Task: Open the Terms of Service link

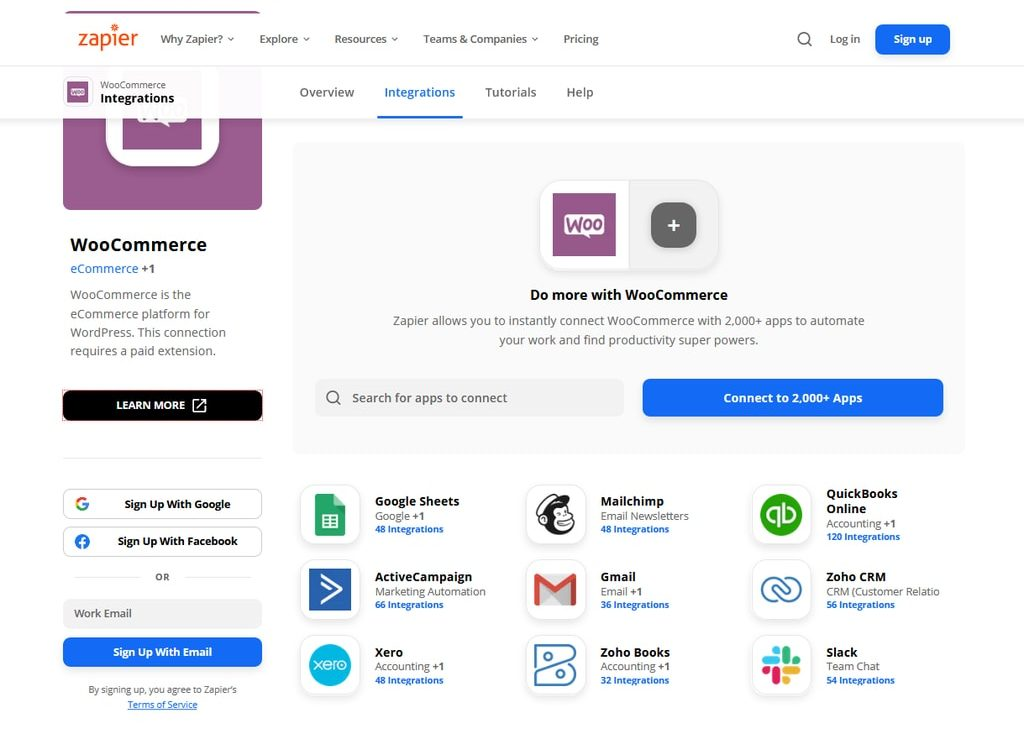Action: [x=162, y=705]
